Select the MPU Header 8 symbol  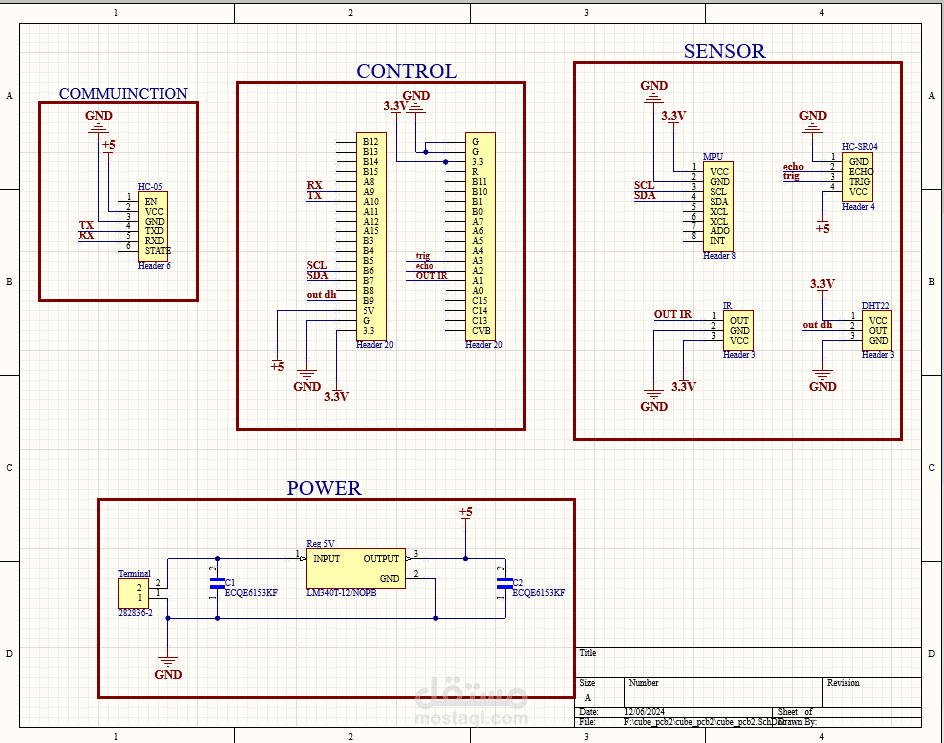coord(718,205)
